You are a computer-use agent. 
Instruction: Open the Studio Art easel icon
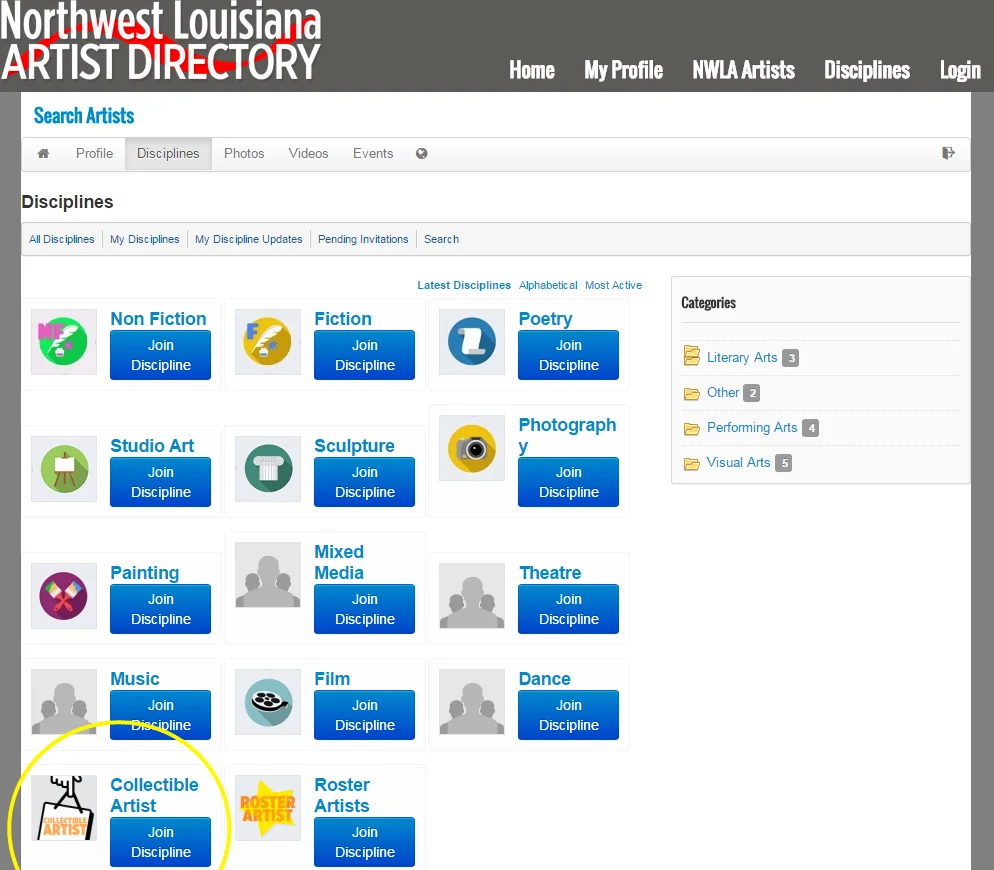point(64,469)
